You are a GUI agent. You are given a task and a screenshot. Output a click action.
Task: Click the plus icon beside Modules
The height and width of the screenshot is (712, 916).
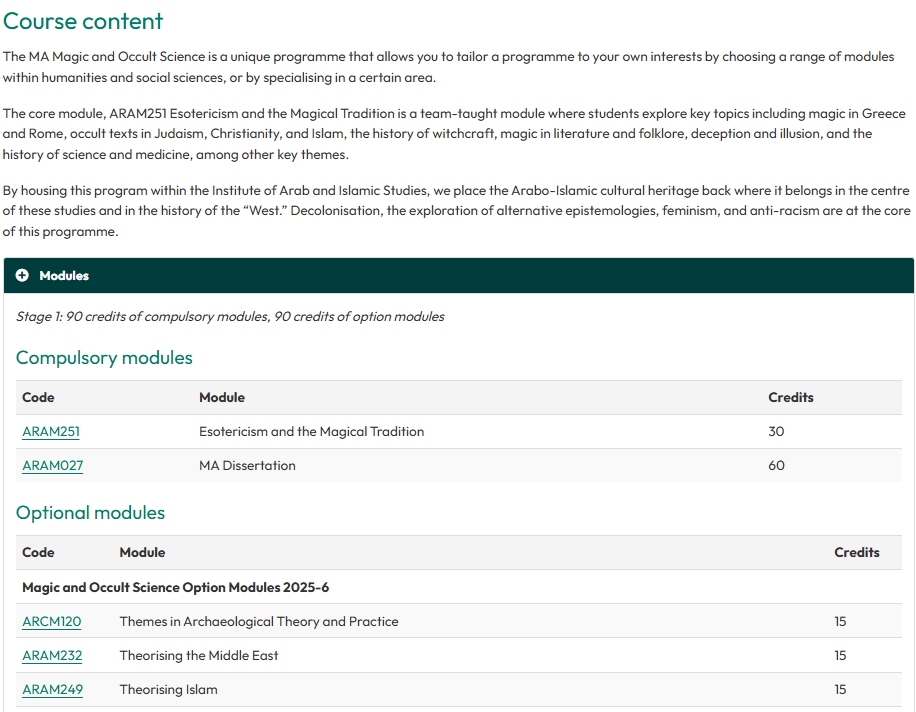point(22,276)
